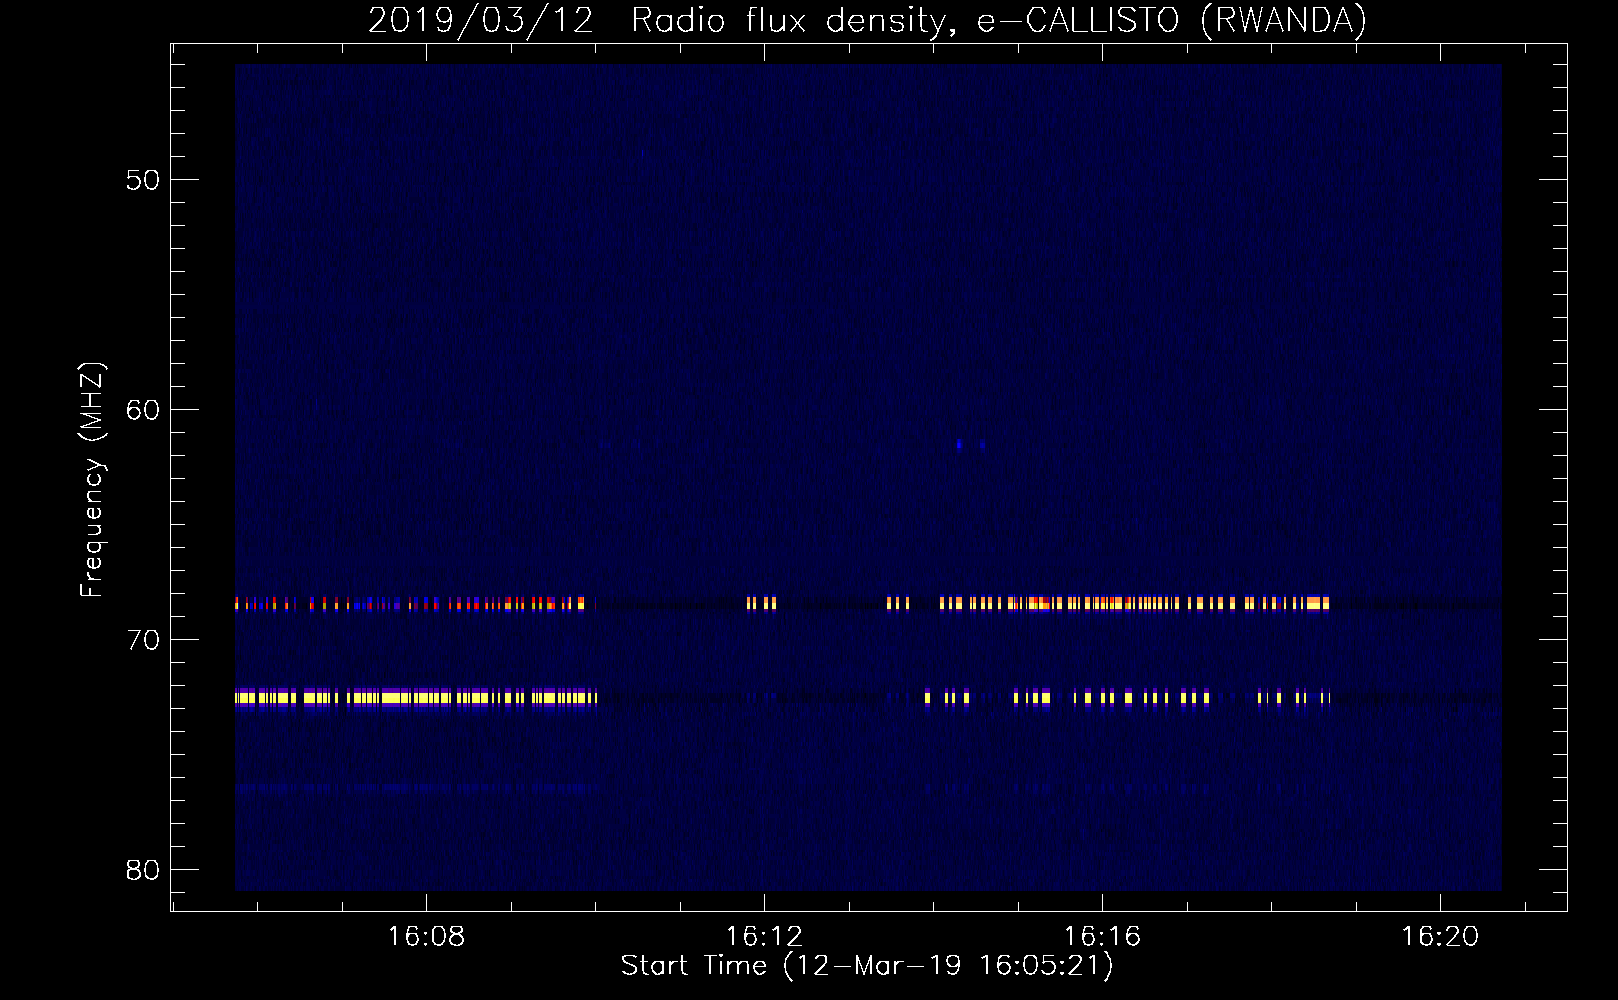
Task: Select the 60 MHz frequency tick label
Action: pos(142,410)
